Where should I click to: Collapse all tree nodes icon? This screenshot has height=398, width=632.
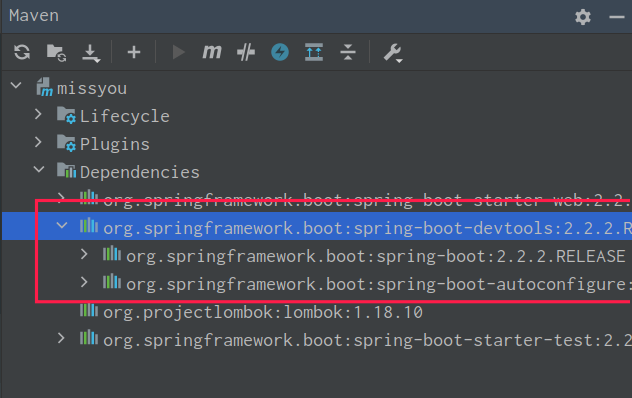[347, 52]
